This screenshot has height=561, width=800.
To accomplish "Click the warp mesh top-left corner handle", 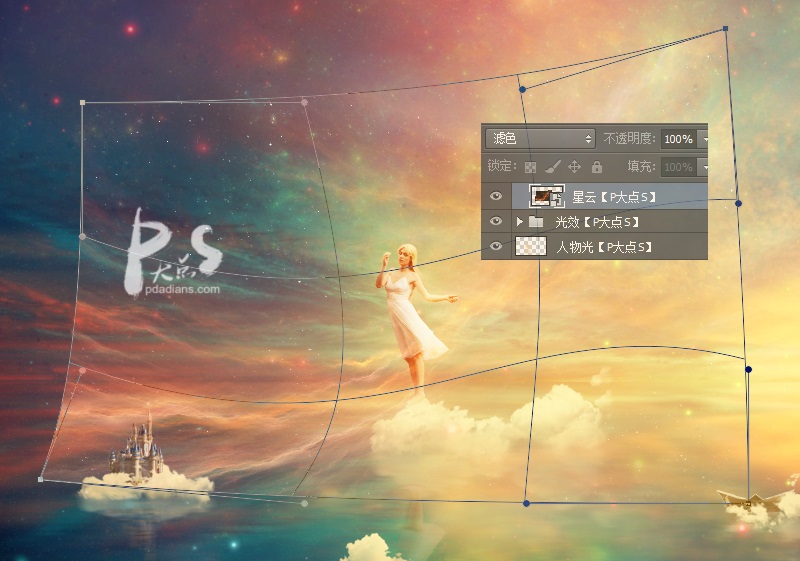I will pos(83,103).
